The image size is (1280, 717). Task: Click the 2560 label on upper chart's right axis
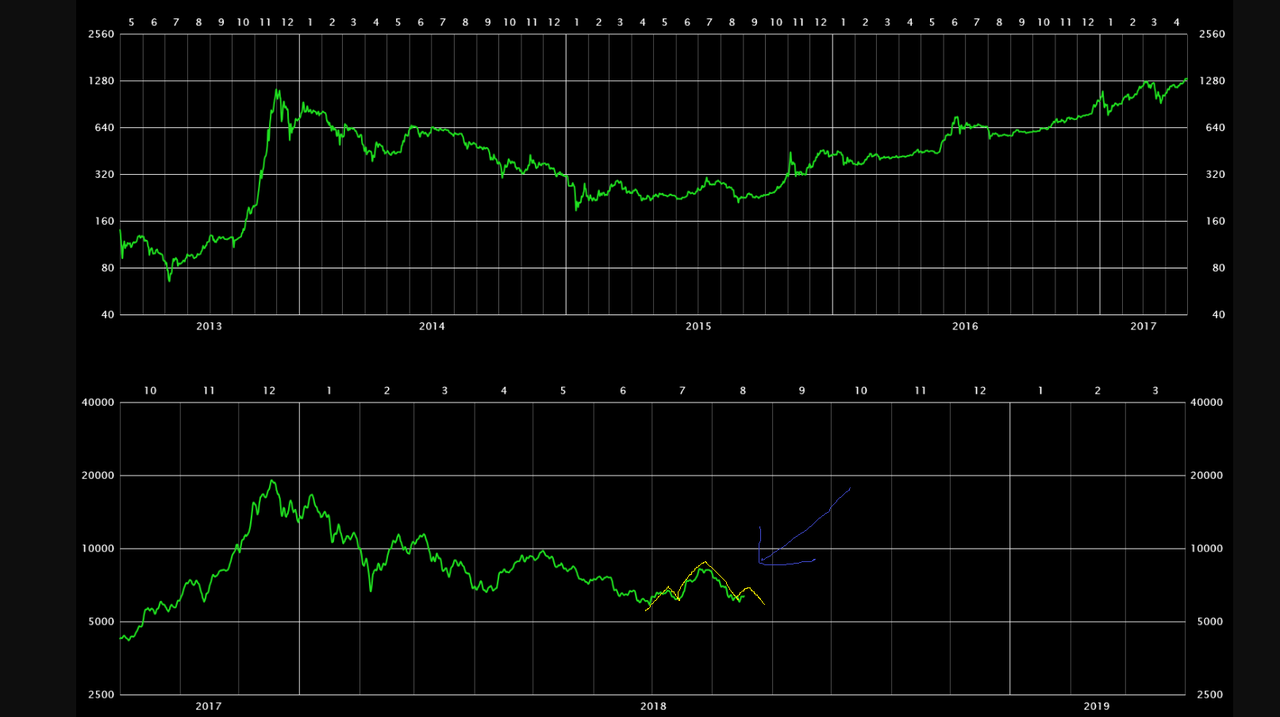coord(1211,34)
